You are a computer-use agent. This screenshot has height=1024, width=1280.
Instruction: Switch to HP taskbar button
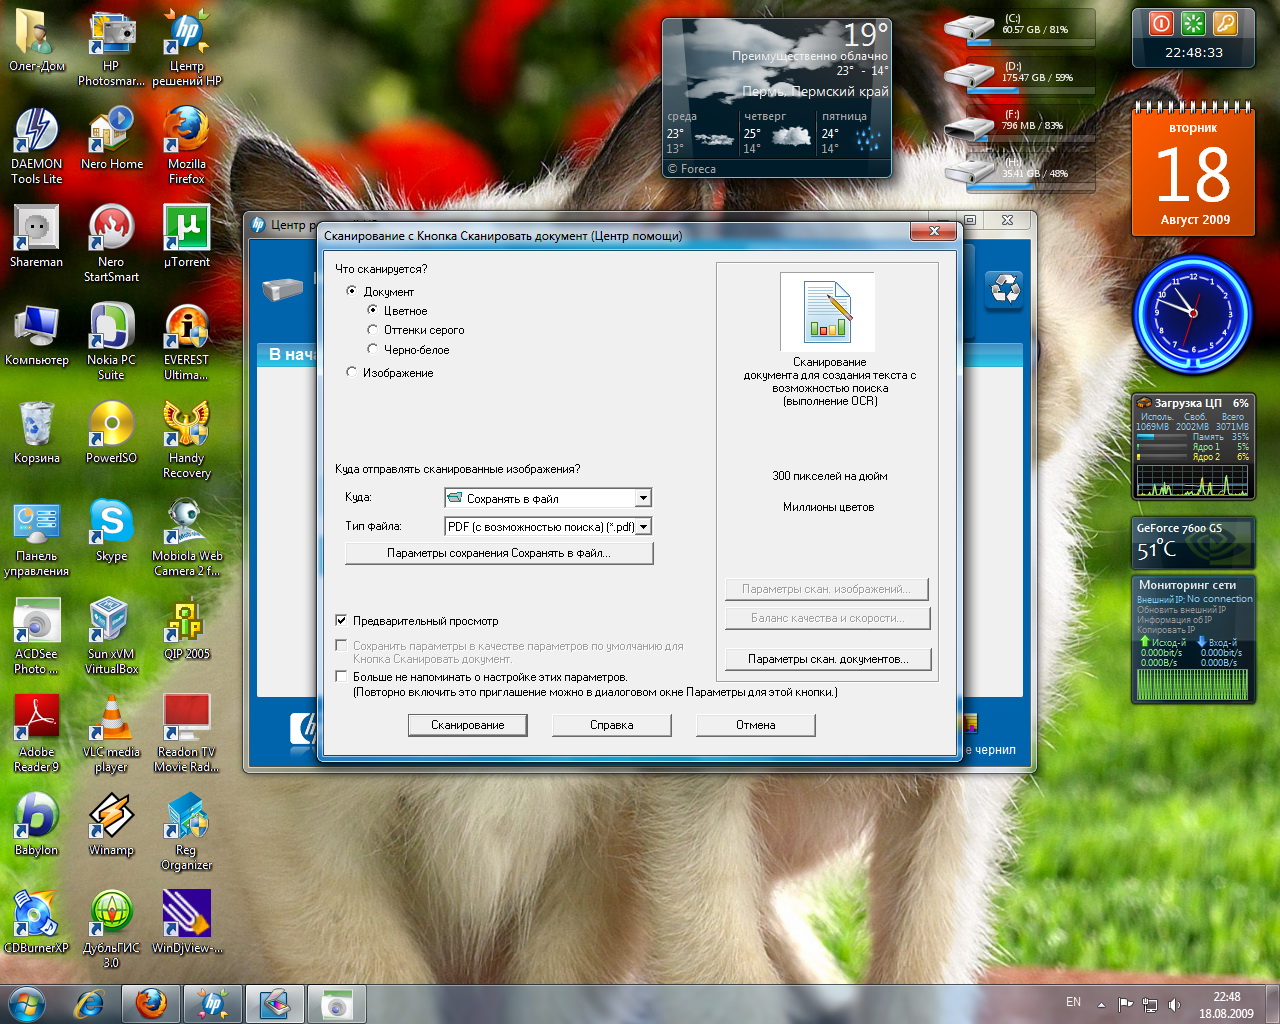[213, 1003]
